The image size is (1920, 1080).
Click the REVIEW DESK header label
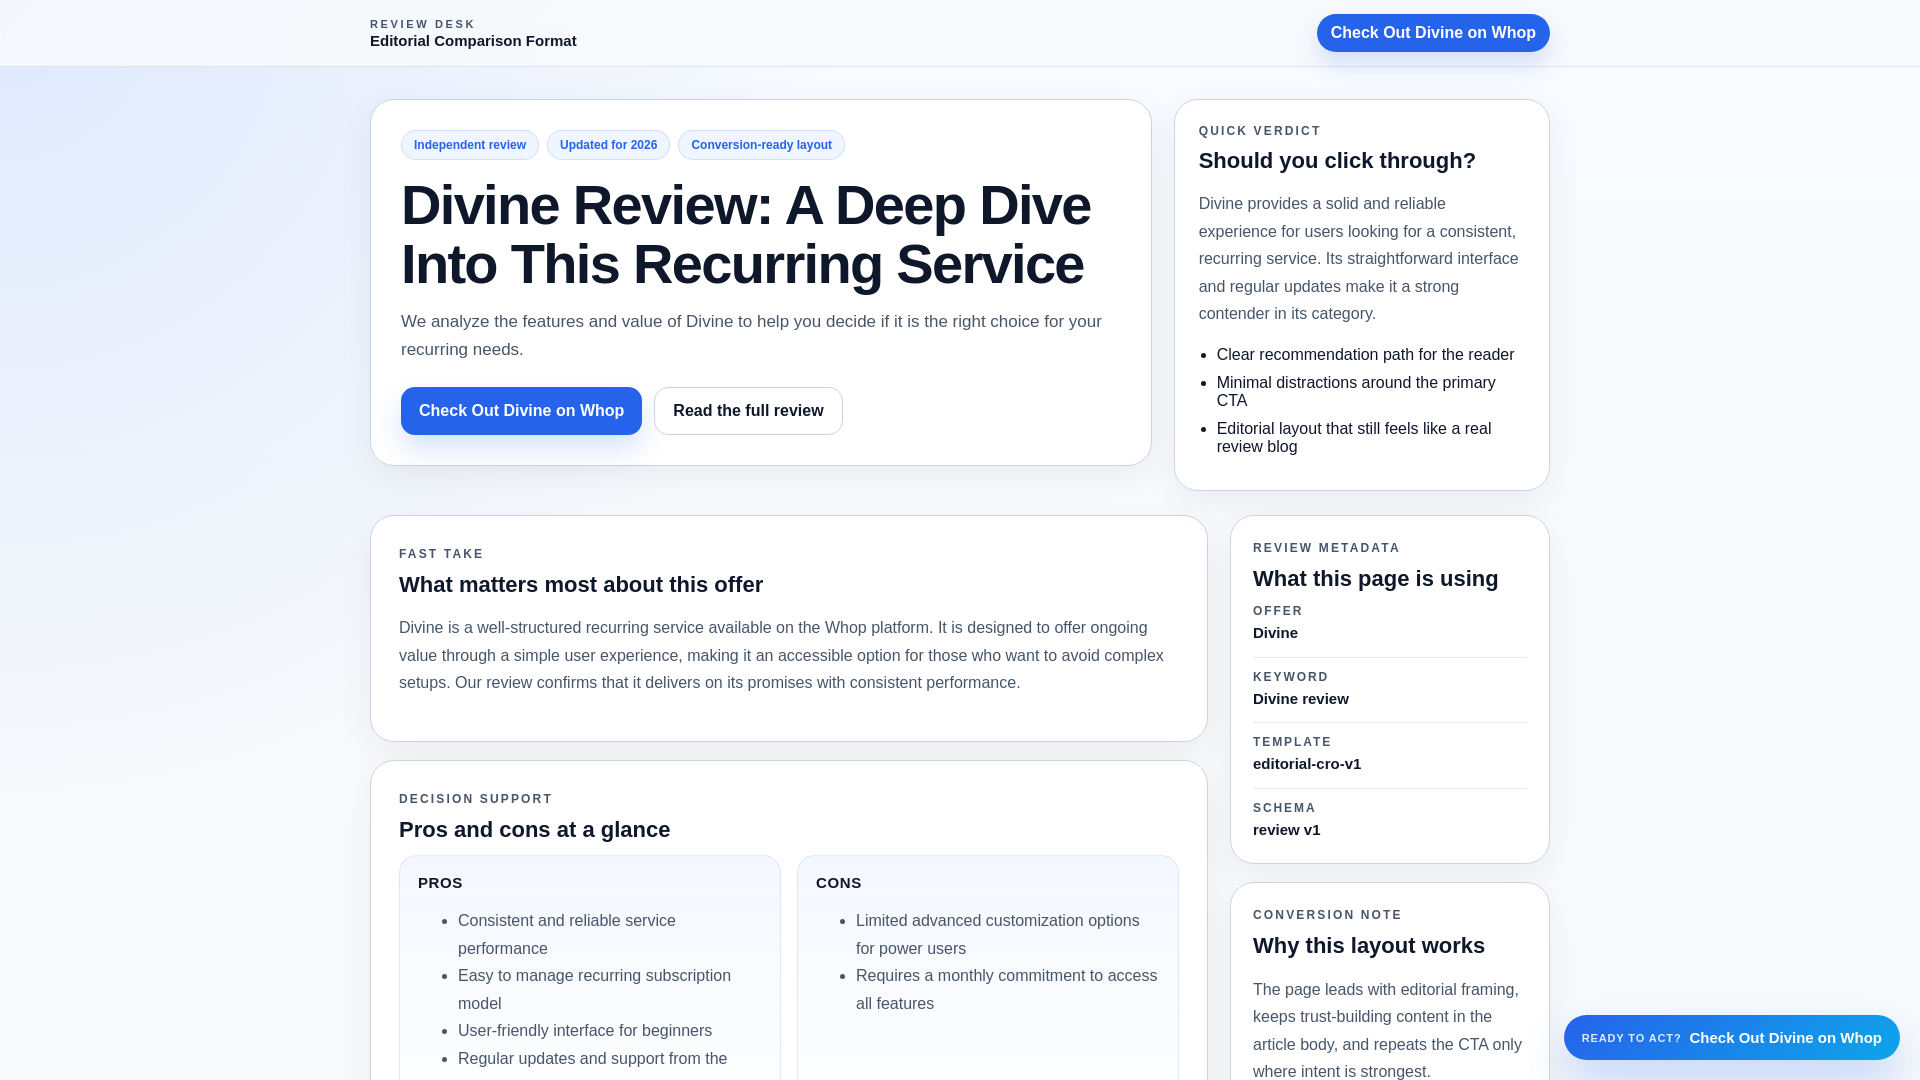click(422, 24)
